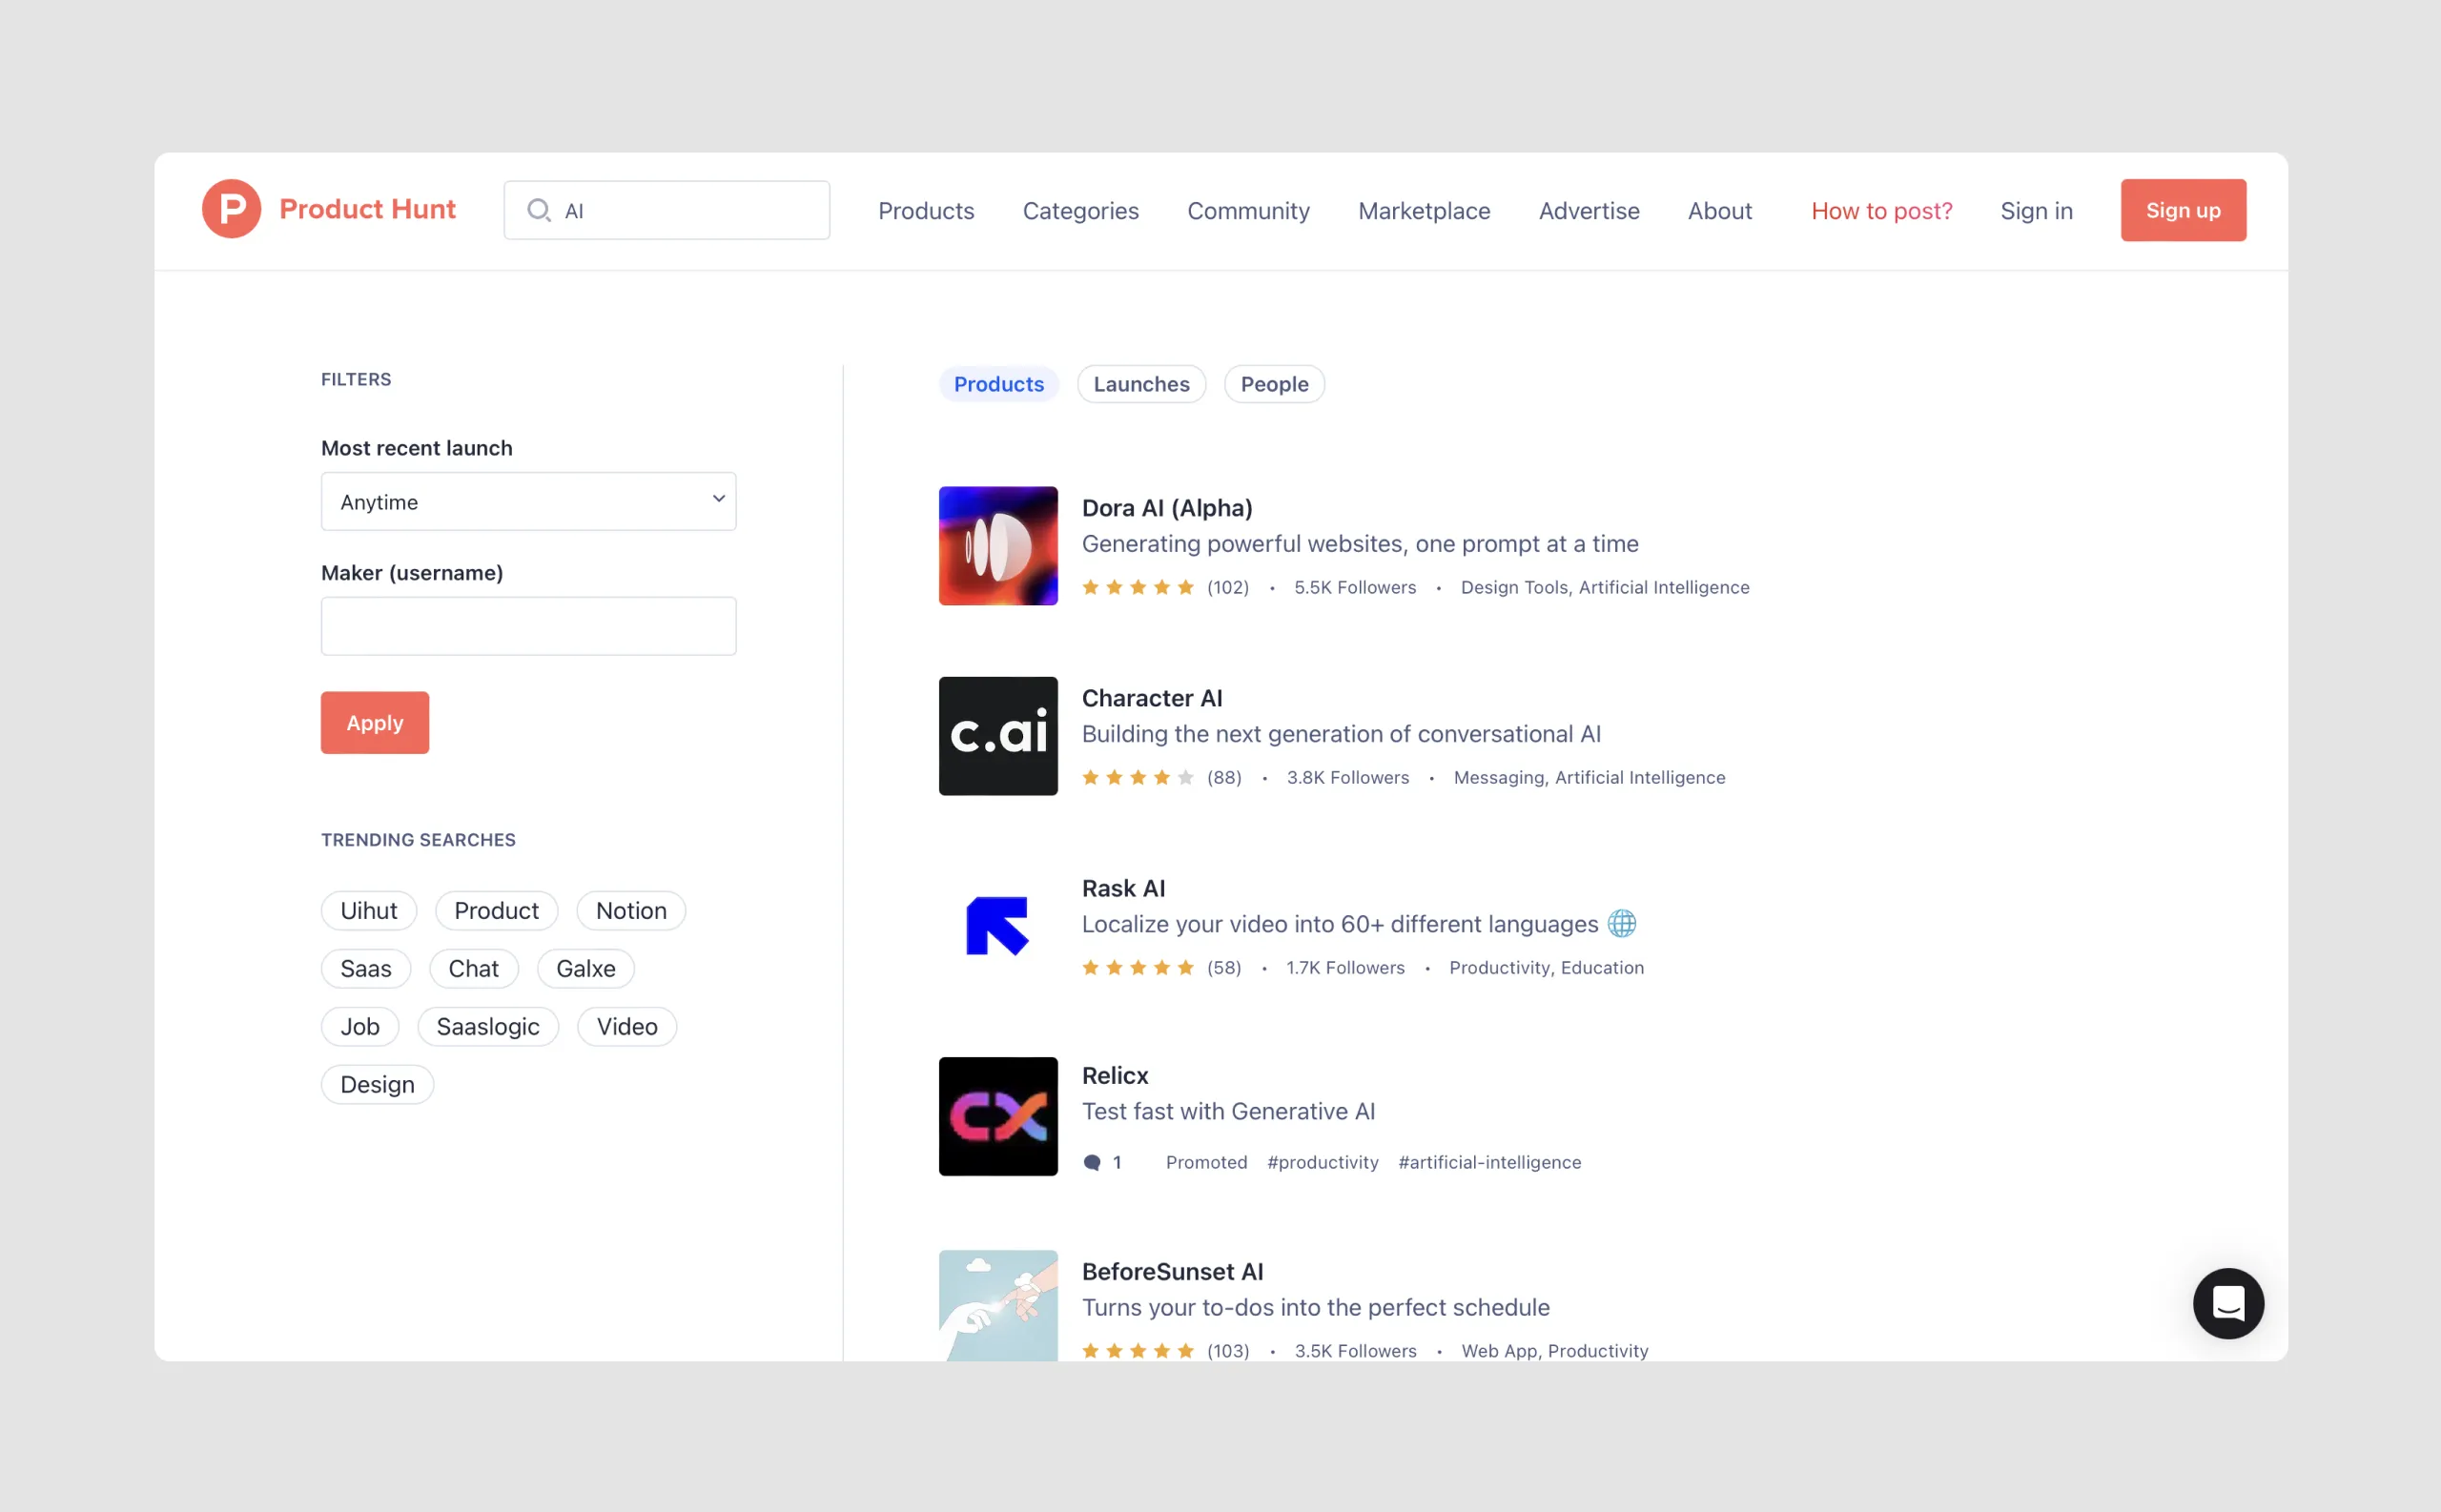Click the 3.8K Followers text
Screen dimensions: 2441x1512
pos(1347,777)
